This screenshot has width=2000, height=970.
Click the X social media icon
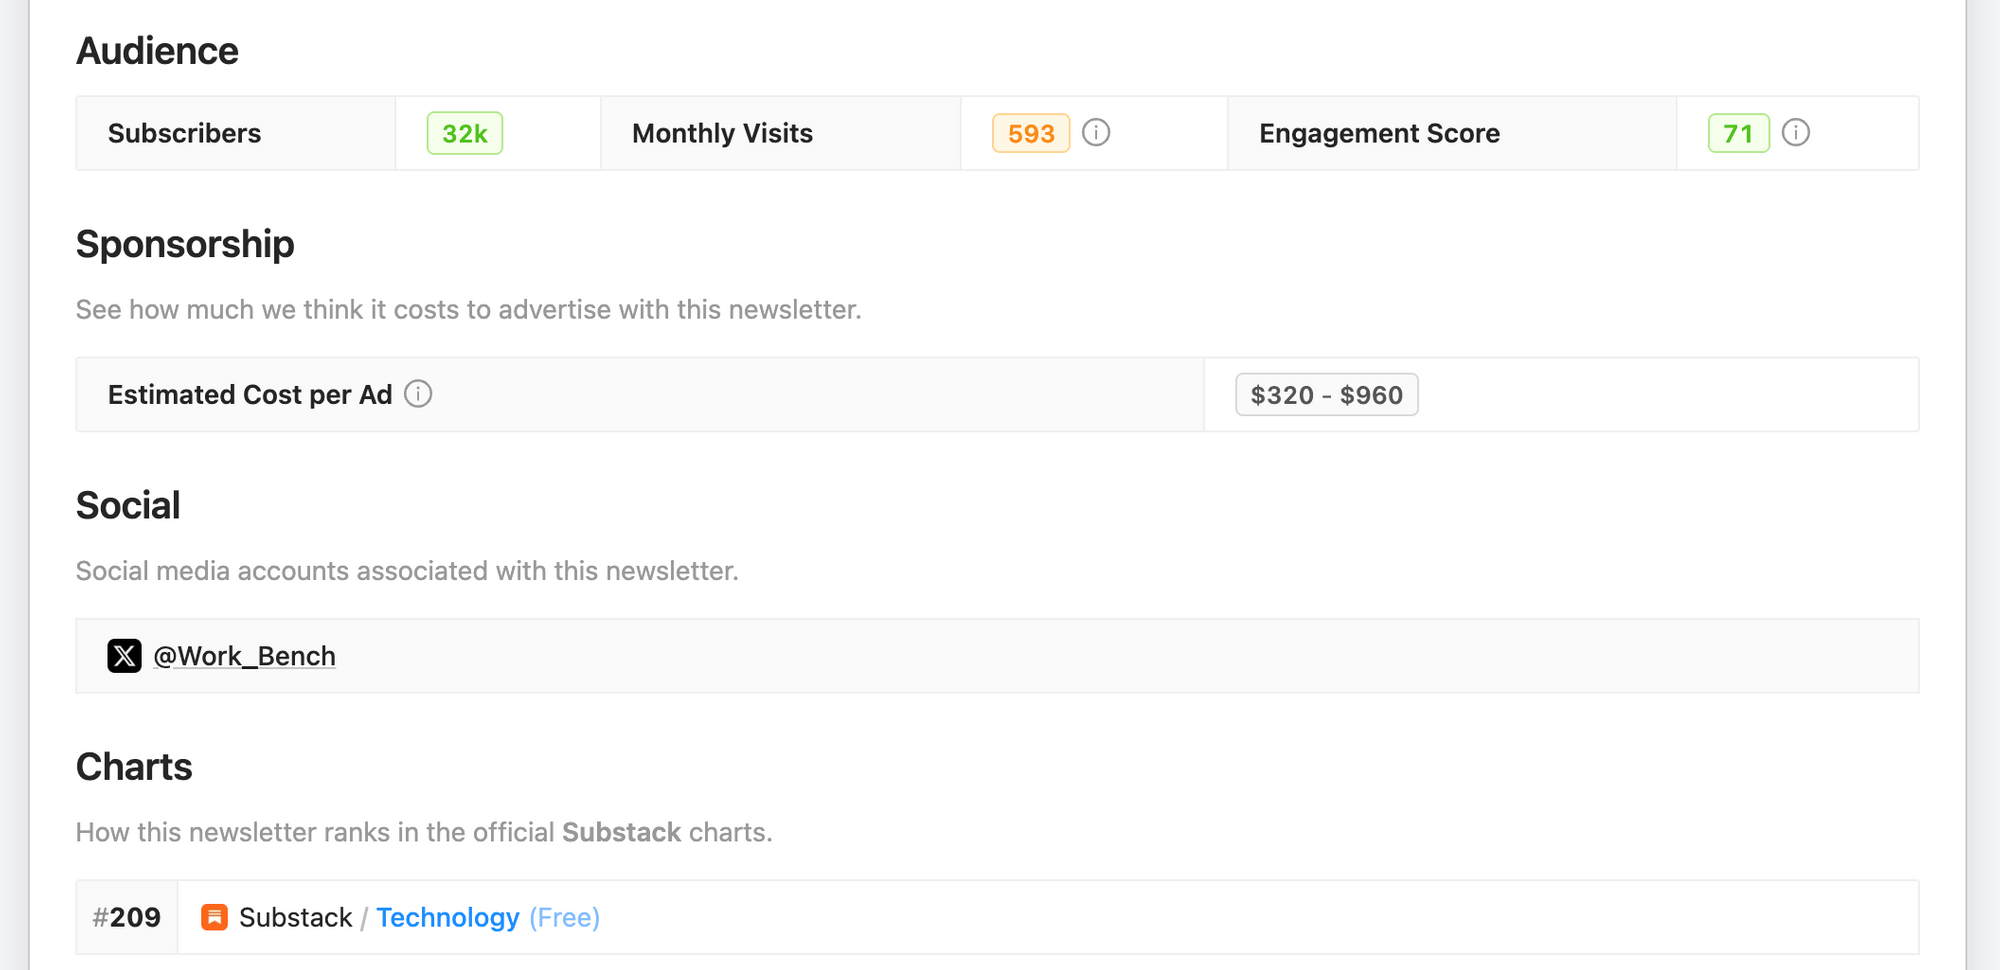tap(124, 656)
